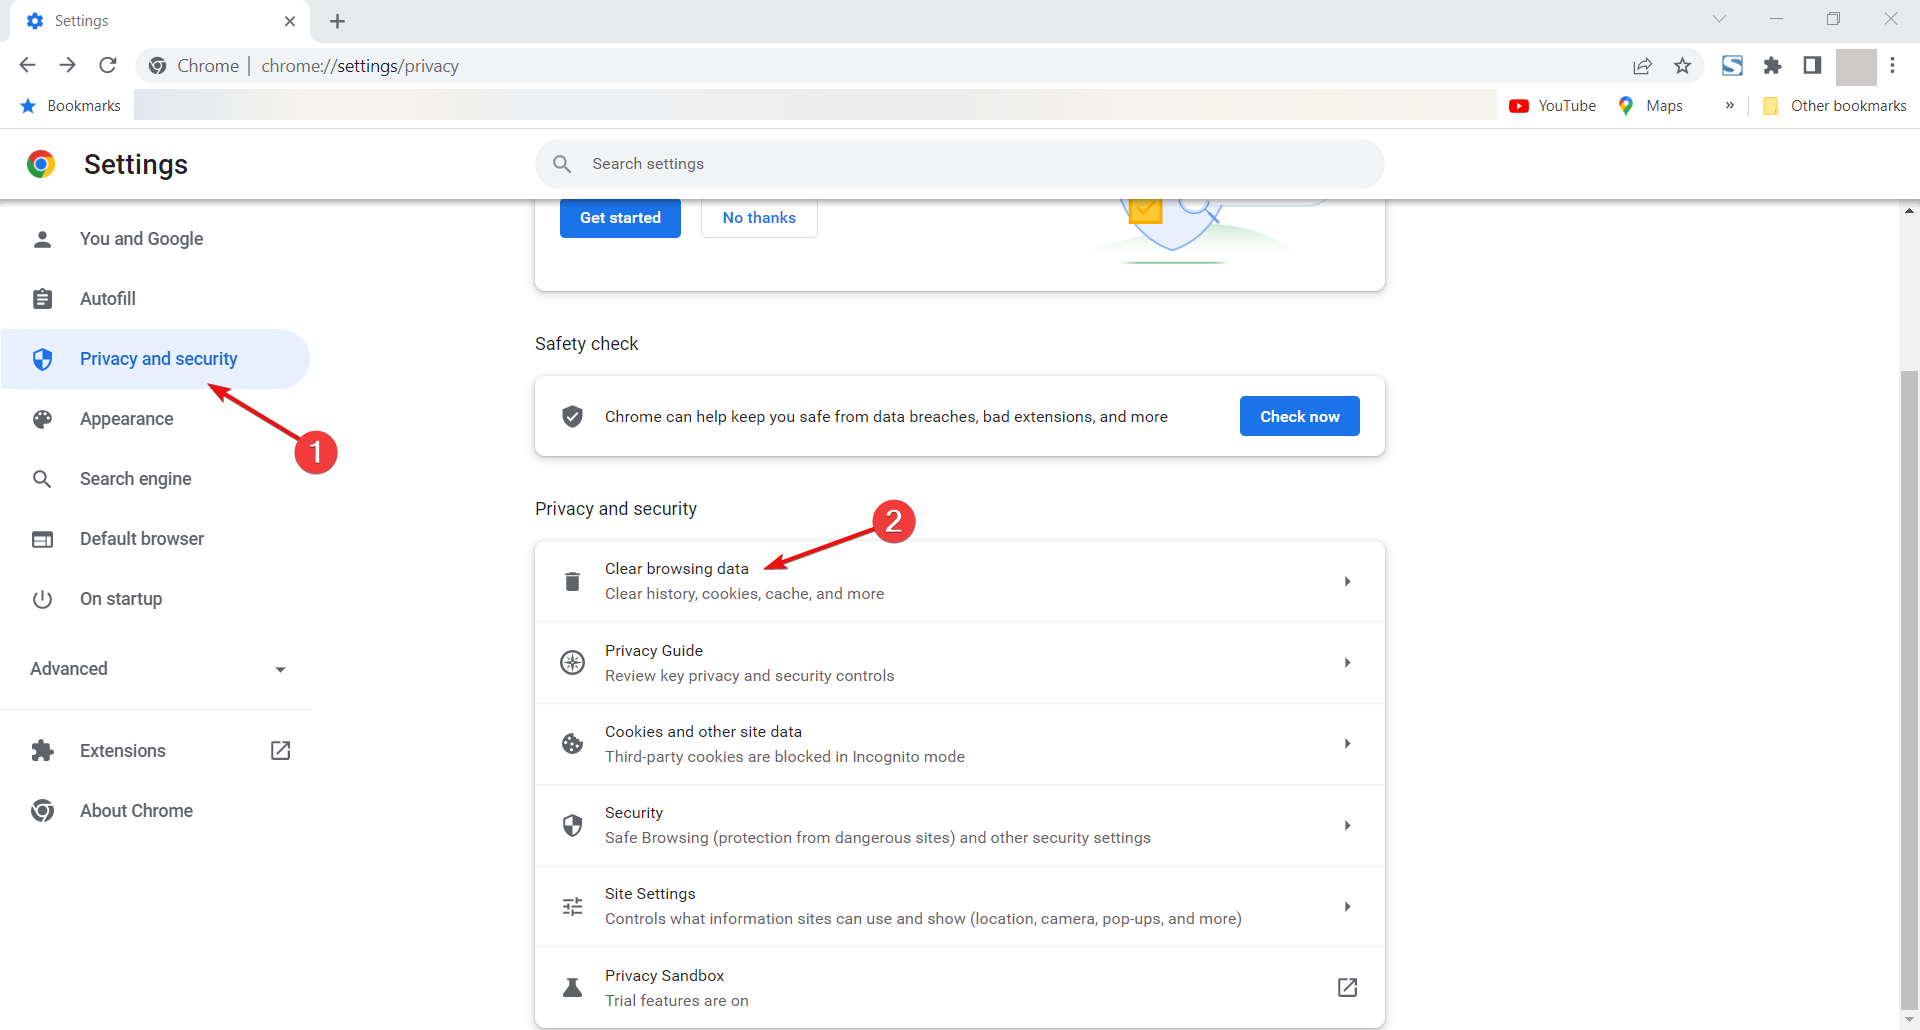
Task: Click the Privacy Sandbox flask icon
Action: 572,987
